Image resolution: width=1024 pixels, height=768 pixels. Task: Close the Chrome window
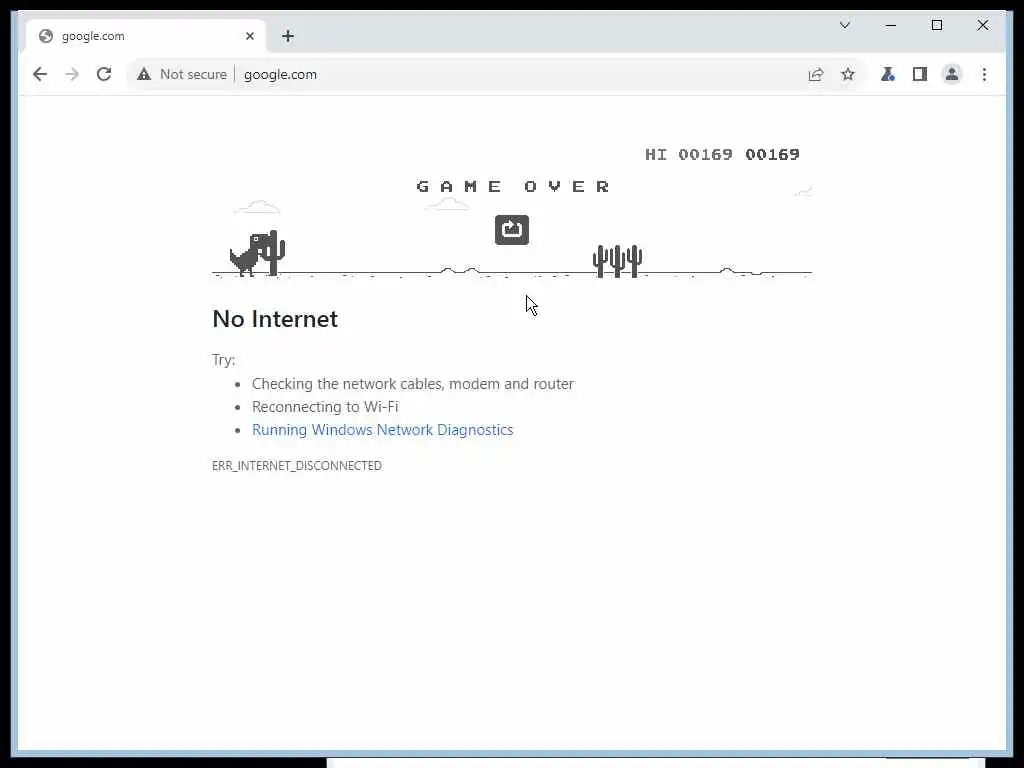[x=982, y=25]
